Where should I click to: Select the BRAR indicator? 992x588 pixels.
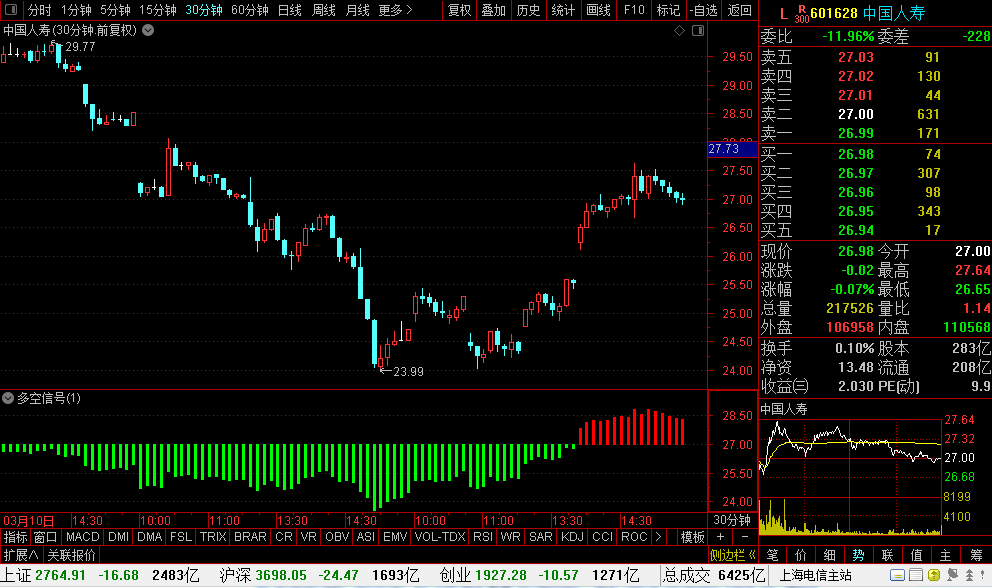tap(251, 537)
